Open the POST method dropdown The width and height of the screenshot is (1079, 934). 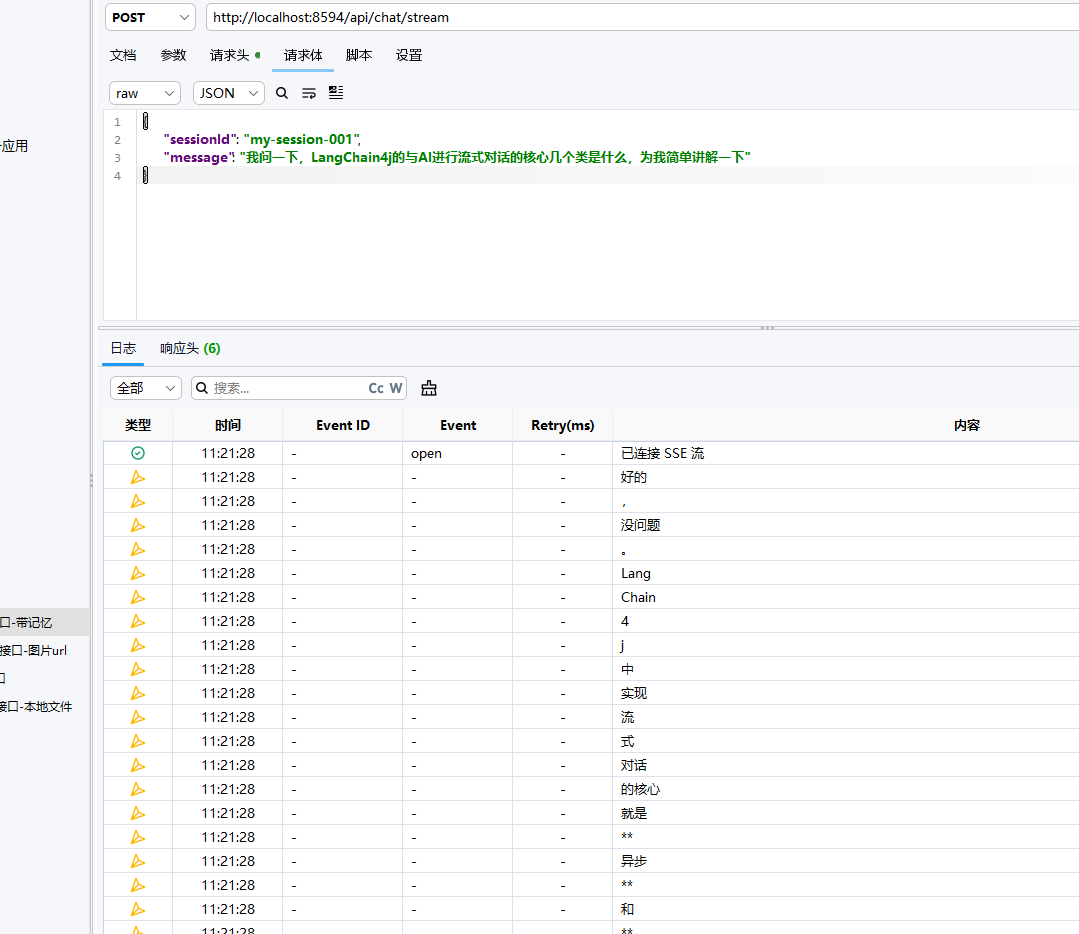click(150, 17)
